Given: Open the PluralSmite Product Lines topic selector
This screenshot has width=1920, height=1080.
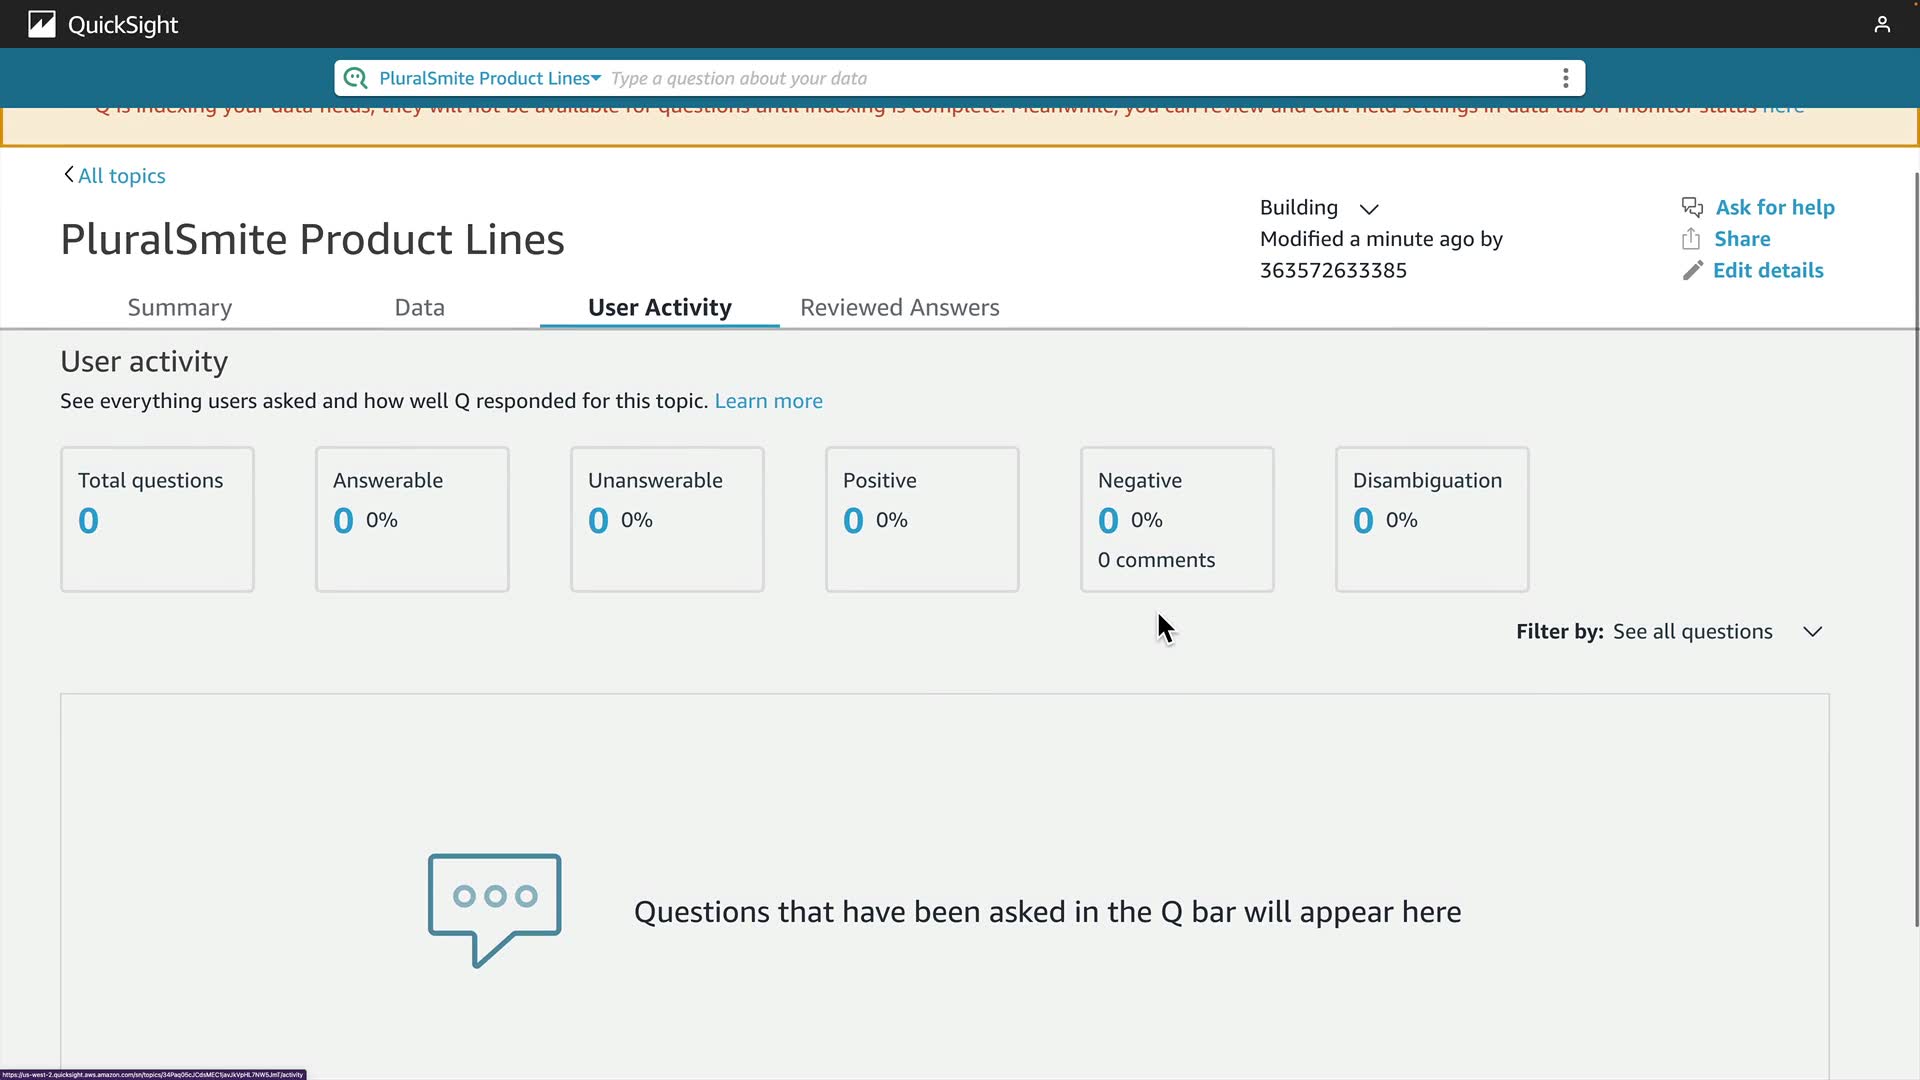Looking at the screenshot, I should [x=489, y=78].
